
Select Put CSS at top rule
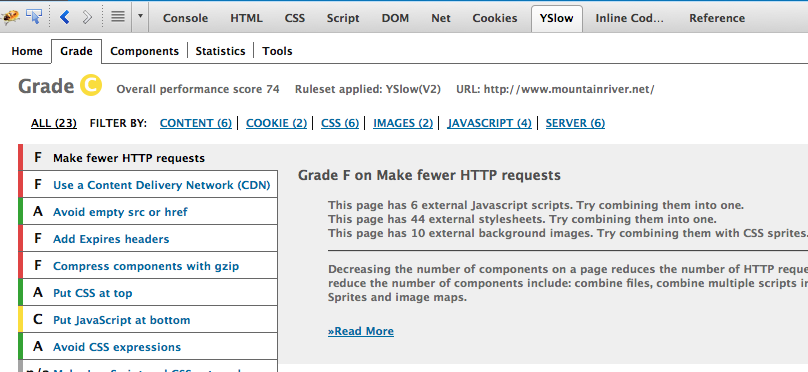tap(149, 293)
